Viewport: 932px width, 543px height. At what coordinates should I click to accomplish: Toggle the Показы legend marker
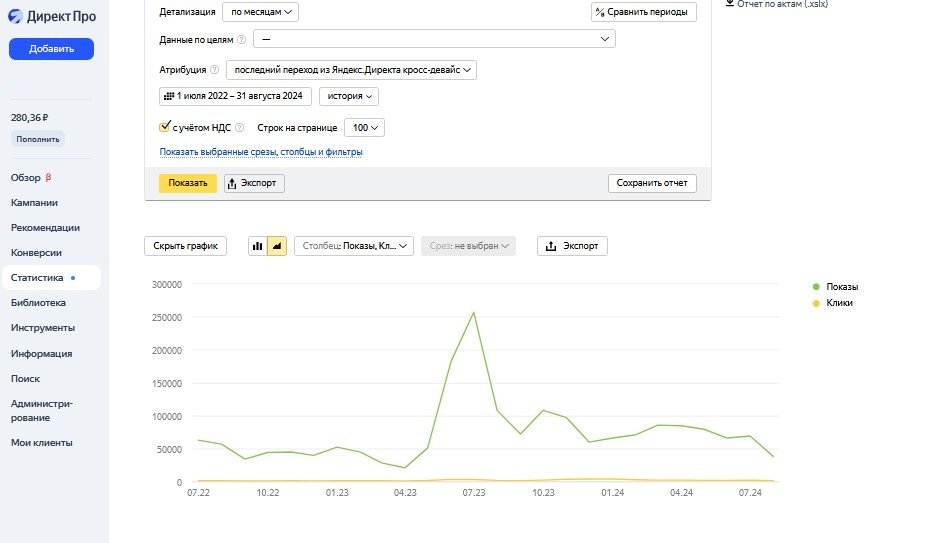click(816, 287)
